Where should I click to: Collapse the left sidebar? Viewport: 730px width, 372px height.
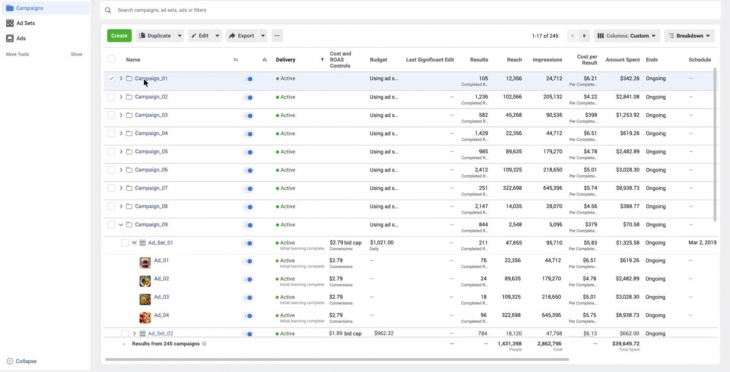21,361
